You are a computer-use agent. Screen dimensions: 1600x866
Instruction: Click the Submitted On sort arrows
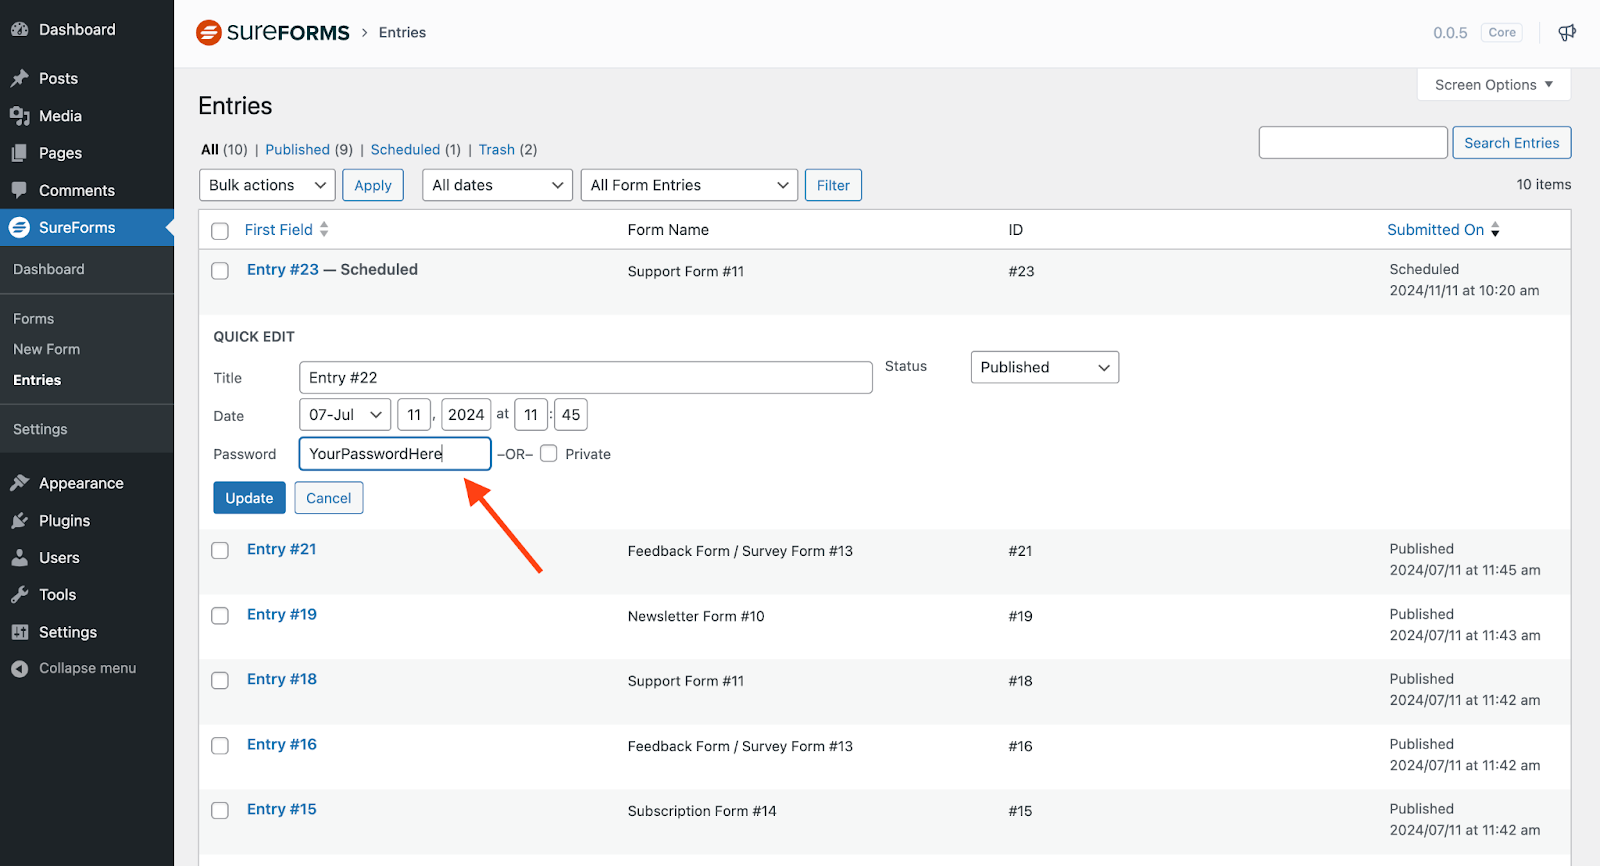1495,229
